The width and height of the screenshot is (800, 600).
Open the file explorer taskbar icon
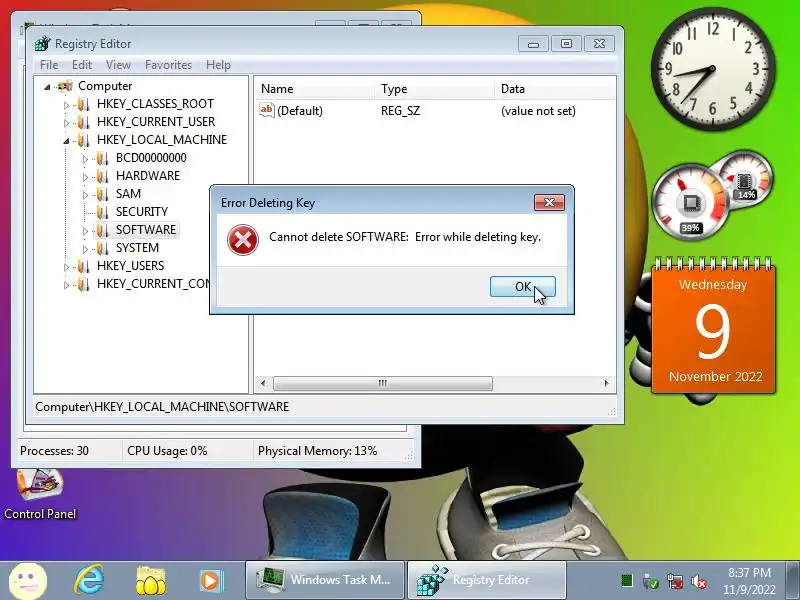[151, 581]
